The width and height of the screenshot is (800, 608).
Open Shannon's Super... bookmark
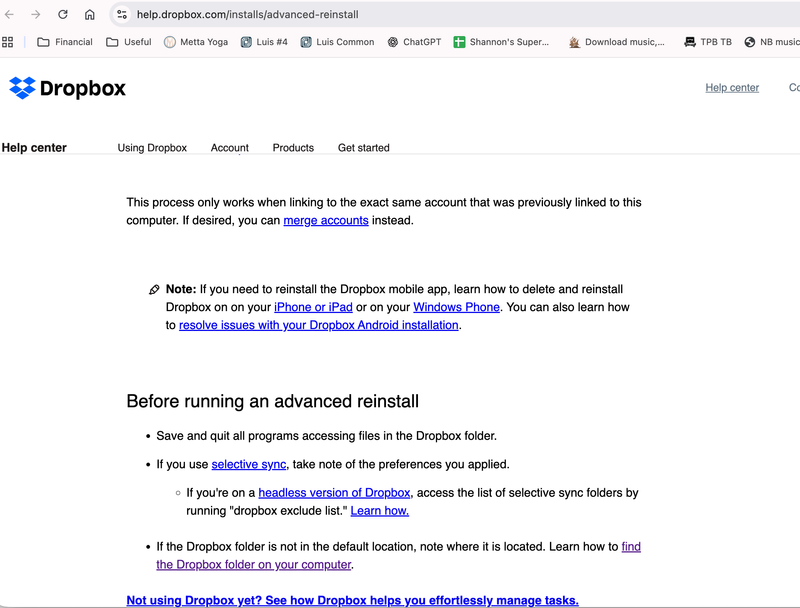click(501, 42)
